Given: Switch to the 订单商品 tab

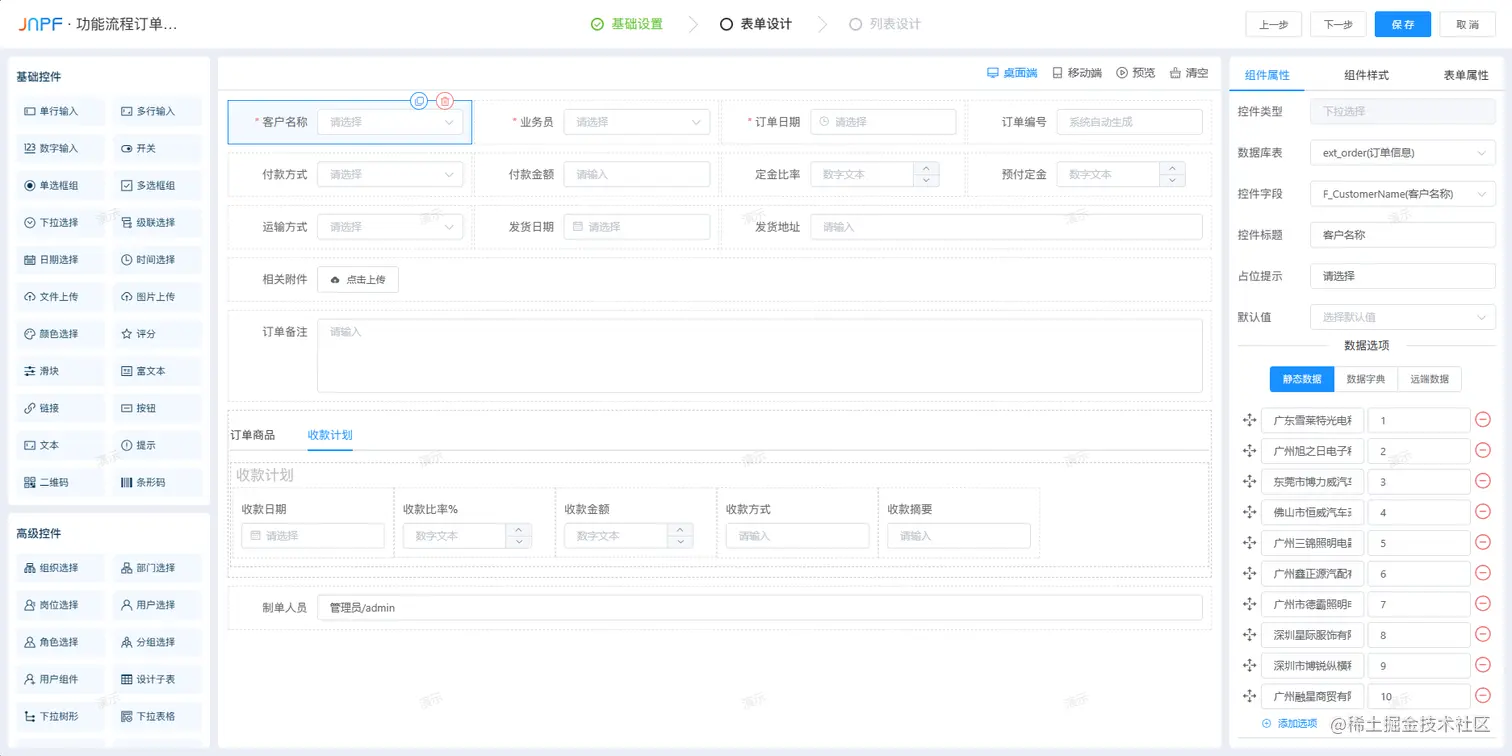Looking at the screenshot, I should click(255, 435).
